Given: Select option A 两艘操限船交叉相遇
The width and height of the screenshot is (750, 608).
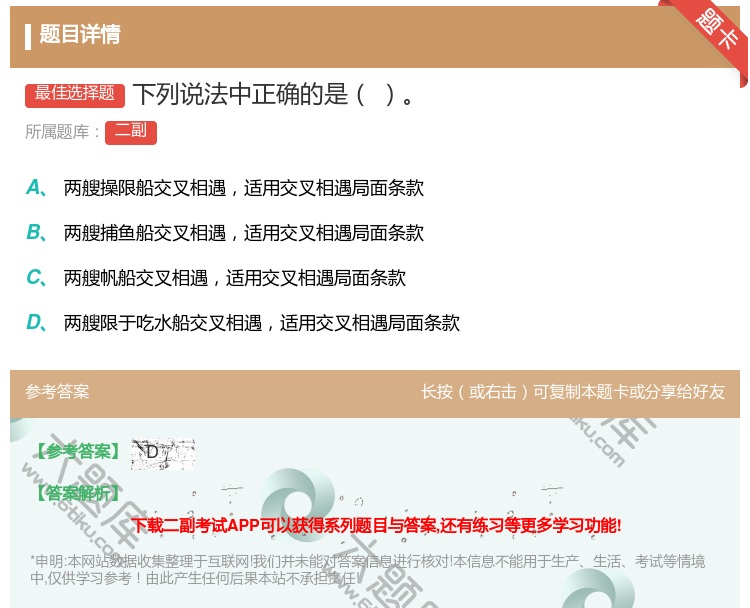Looking at the screenshot, I should pyautogui.click(x=243, y=188).
